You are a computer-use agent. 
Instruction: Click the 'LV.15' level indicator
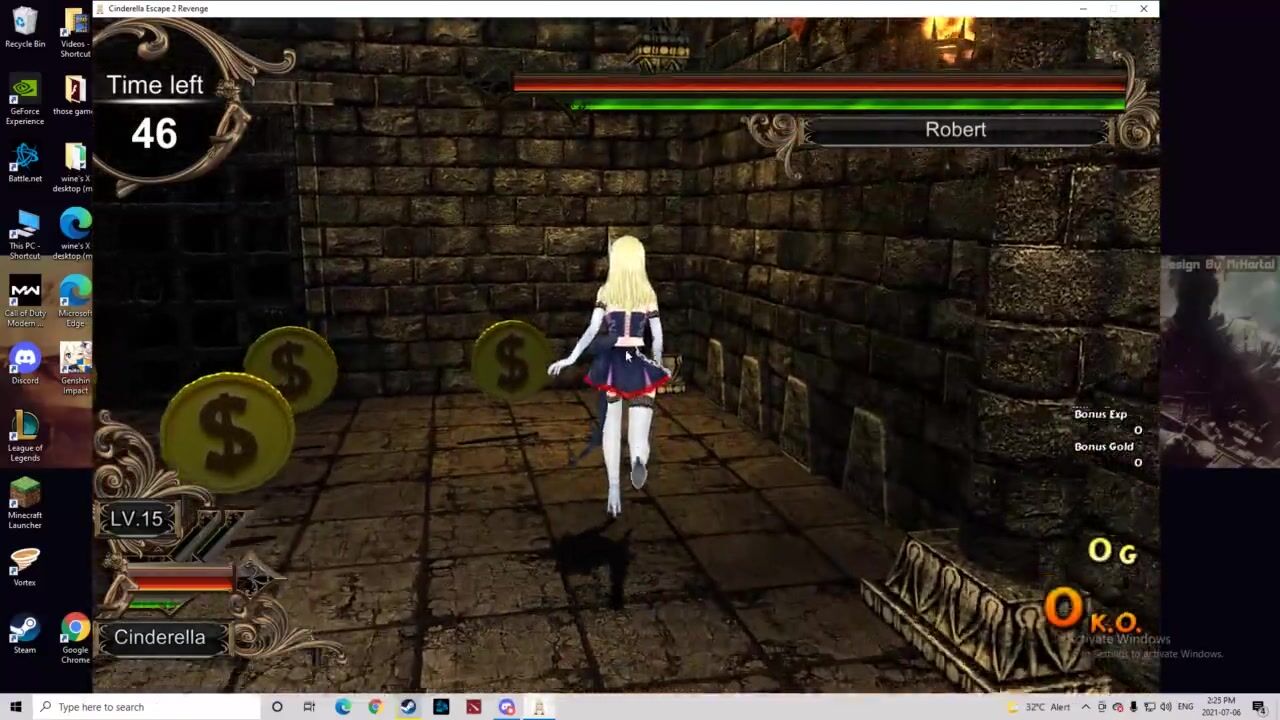(136, 519)
